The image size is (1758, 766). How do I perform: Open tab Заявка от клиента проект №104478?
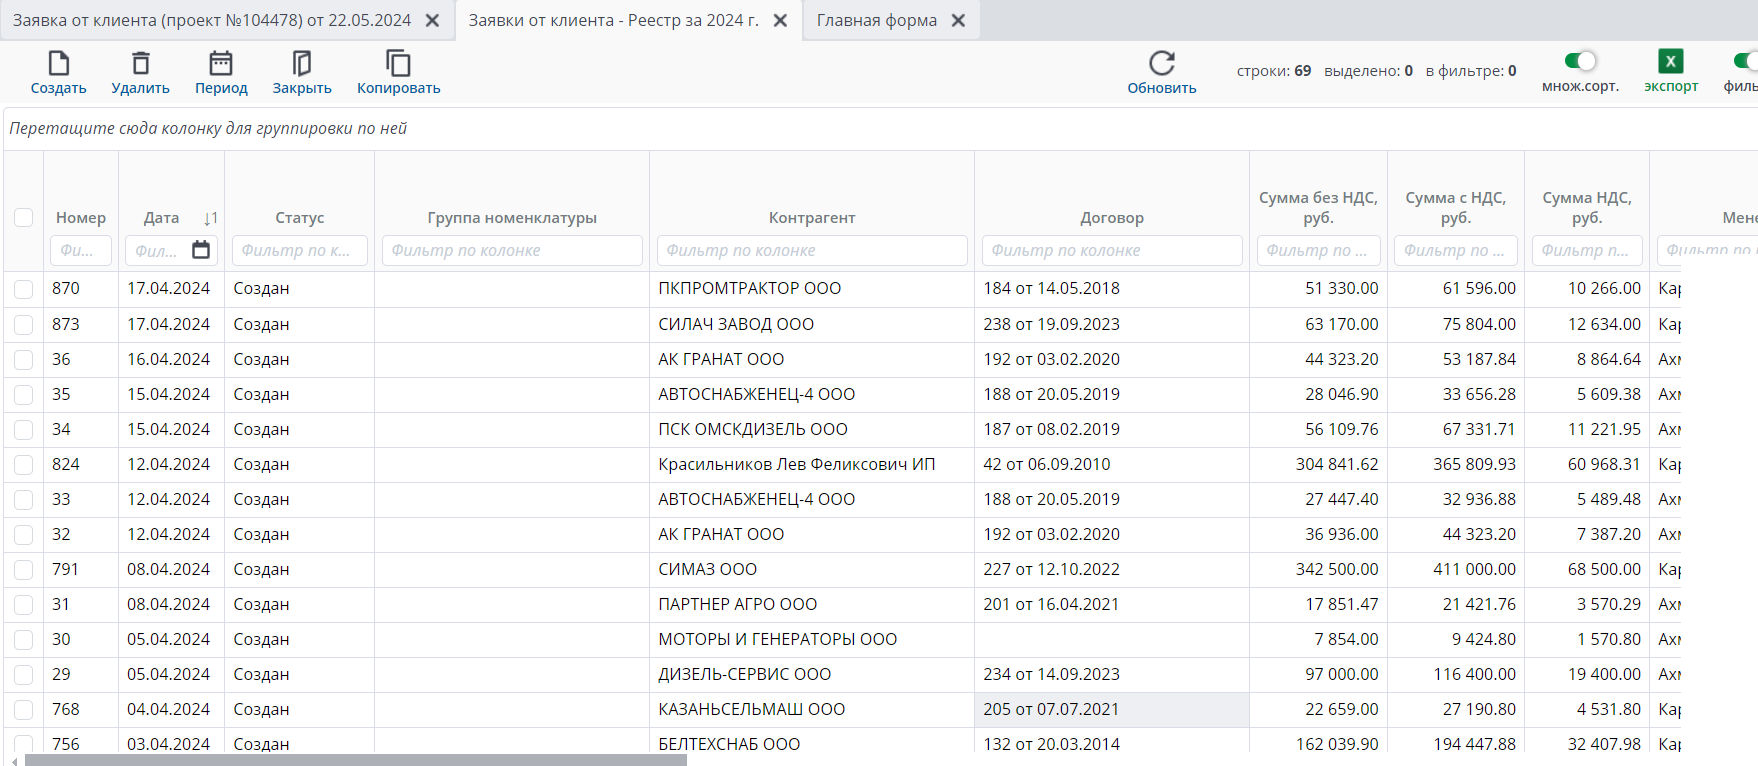click(x=212, y=20)
